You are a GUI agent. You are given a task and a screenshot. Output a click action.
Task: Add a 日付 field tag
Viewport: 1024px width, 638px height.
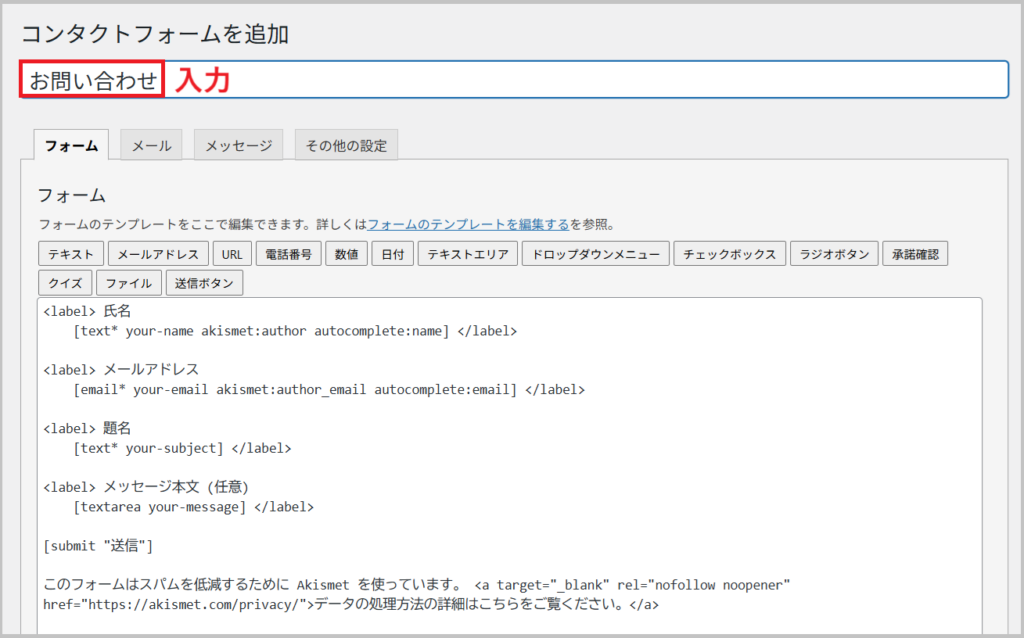click(x=393, y=254)
